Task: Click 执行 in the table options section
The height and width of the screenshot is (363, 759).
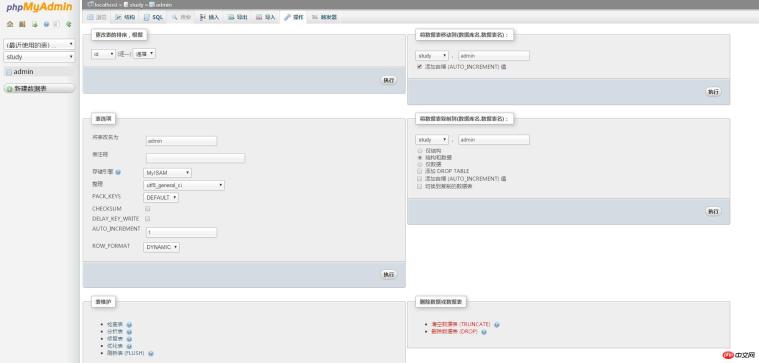Action: (389, 274)
